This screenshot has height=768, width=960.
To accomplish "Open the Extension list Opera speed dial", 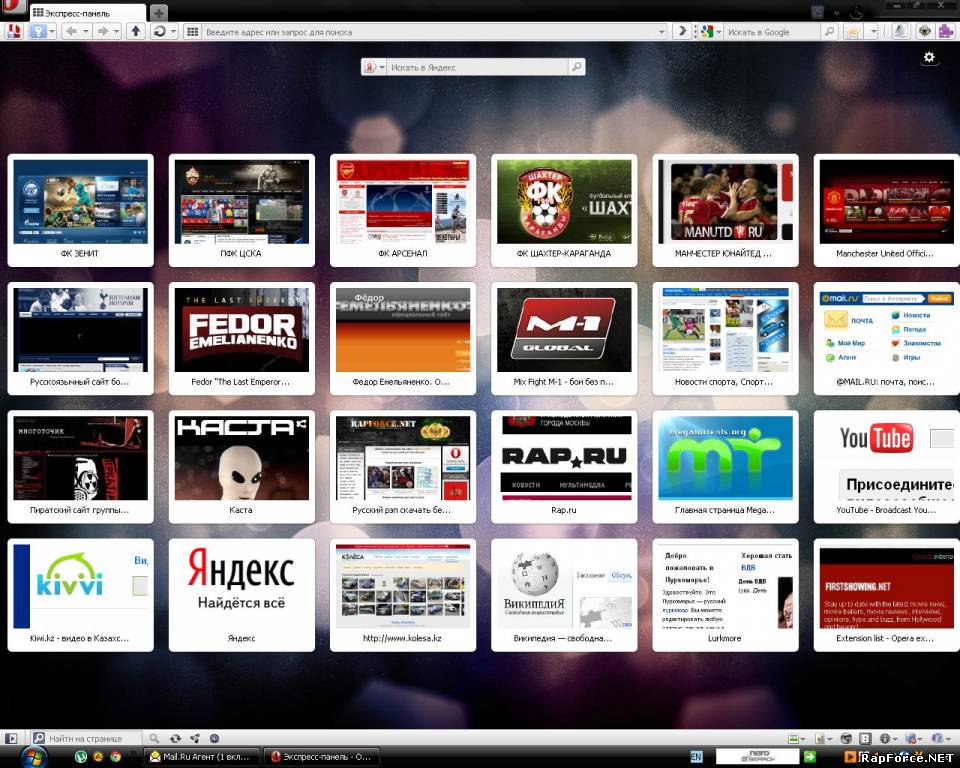I will (x=887, y=595).
